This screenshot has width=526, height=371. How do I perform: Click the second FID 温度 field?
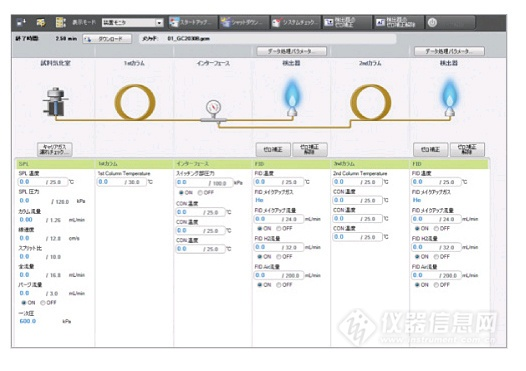click(436, 182)
